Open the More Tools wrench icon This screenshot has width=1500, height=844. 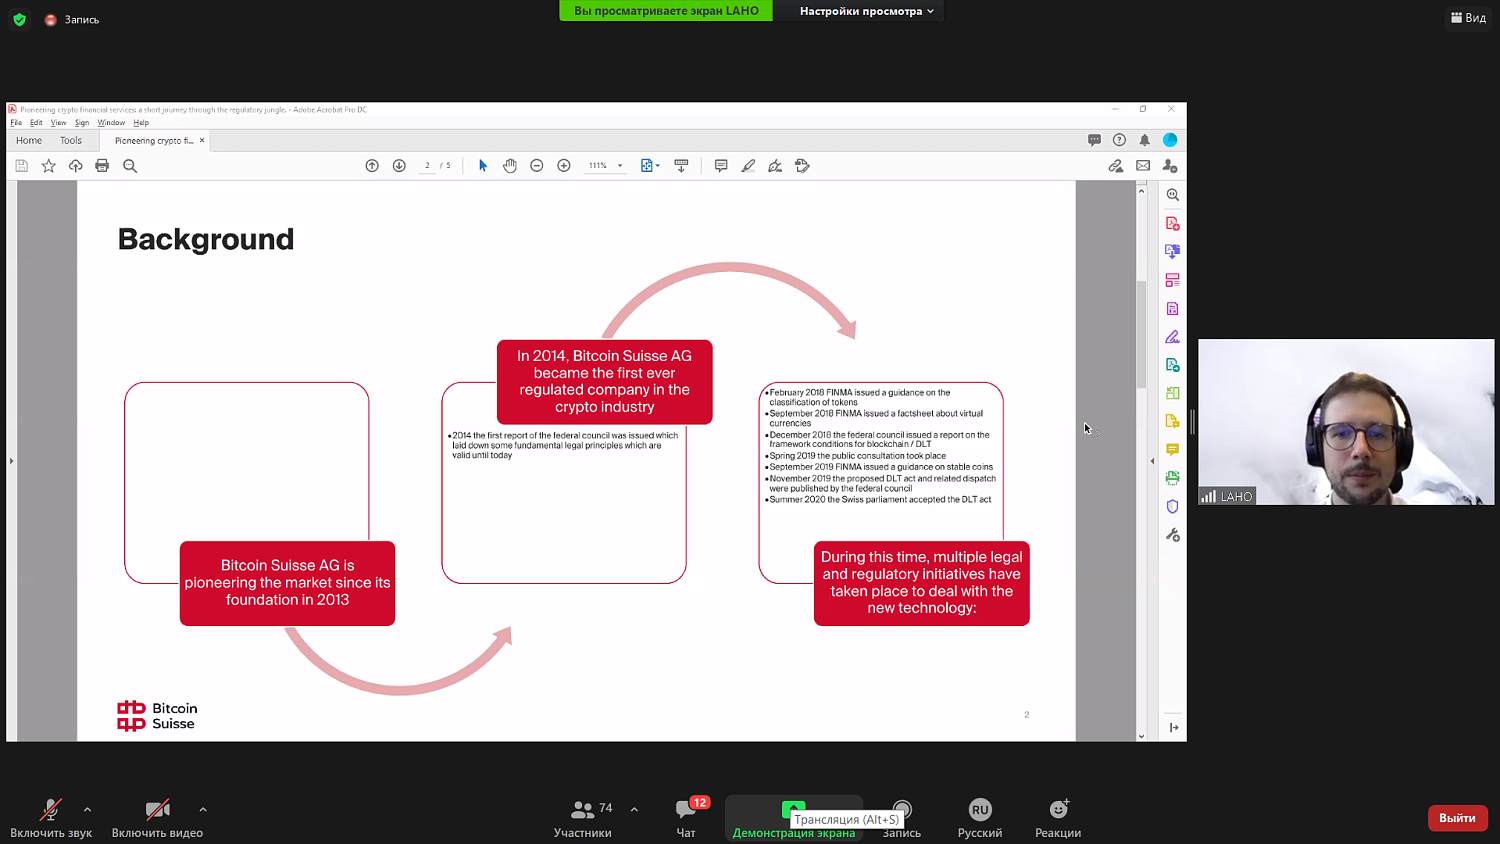pos(1173,535)
